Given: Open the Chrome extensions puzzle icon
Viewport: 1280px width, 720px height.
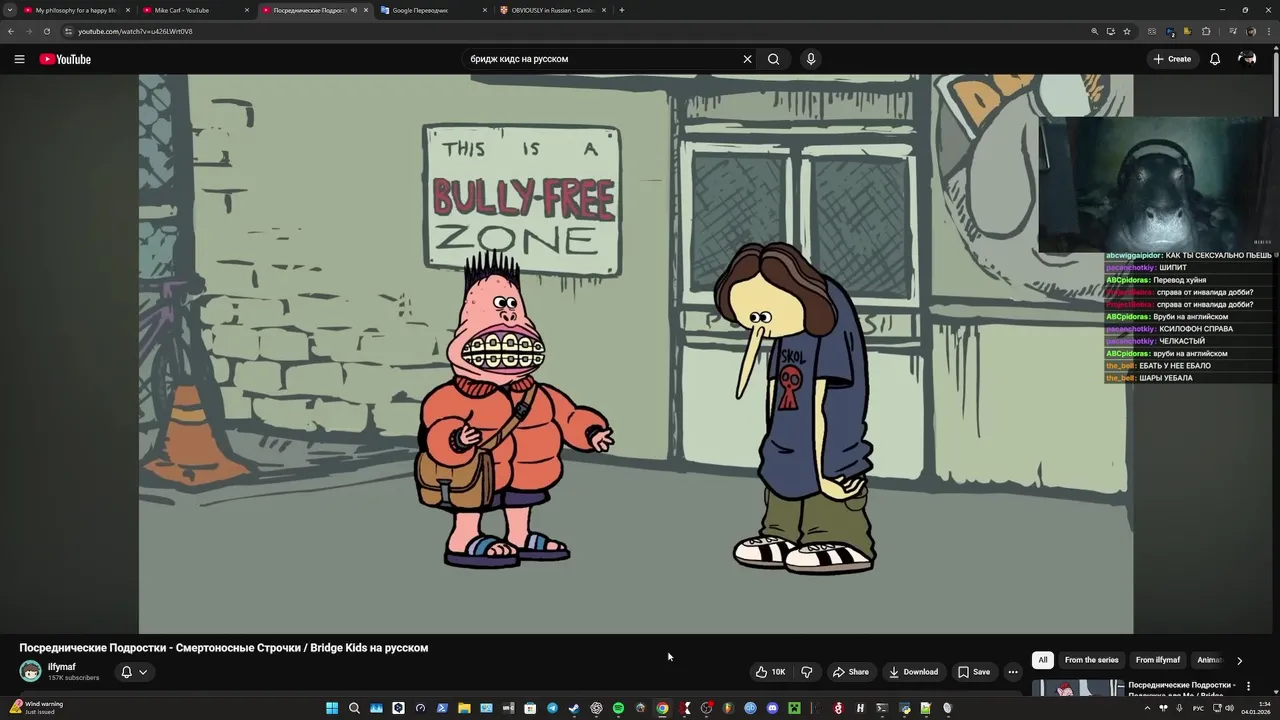Looking at the screenshot, I should click(x=1206, y=31).
